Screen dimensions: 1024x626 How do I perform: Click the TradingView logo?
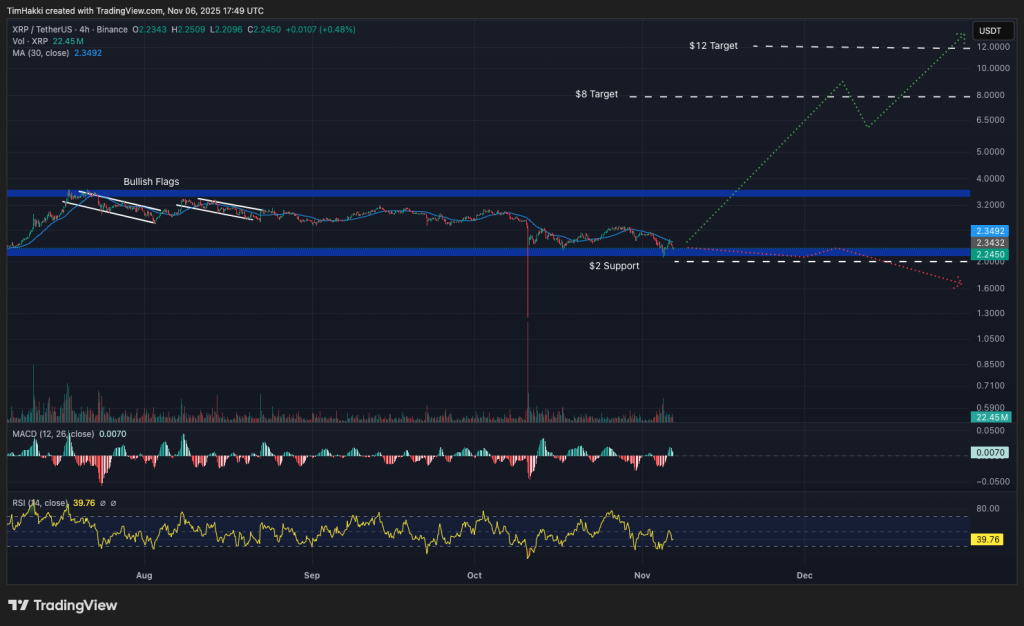coord(62,605)
